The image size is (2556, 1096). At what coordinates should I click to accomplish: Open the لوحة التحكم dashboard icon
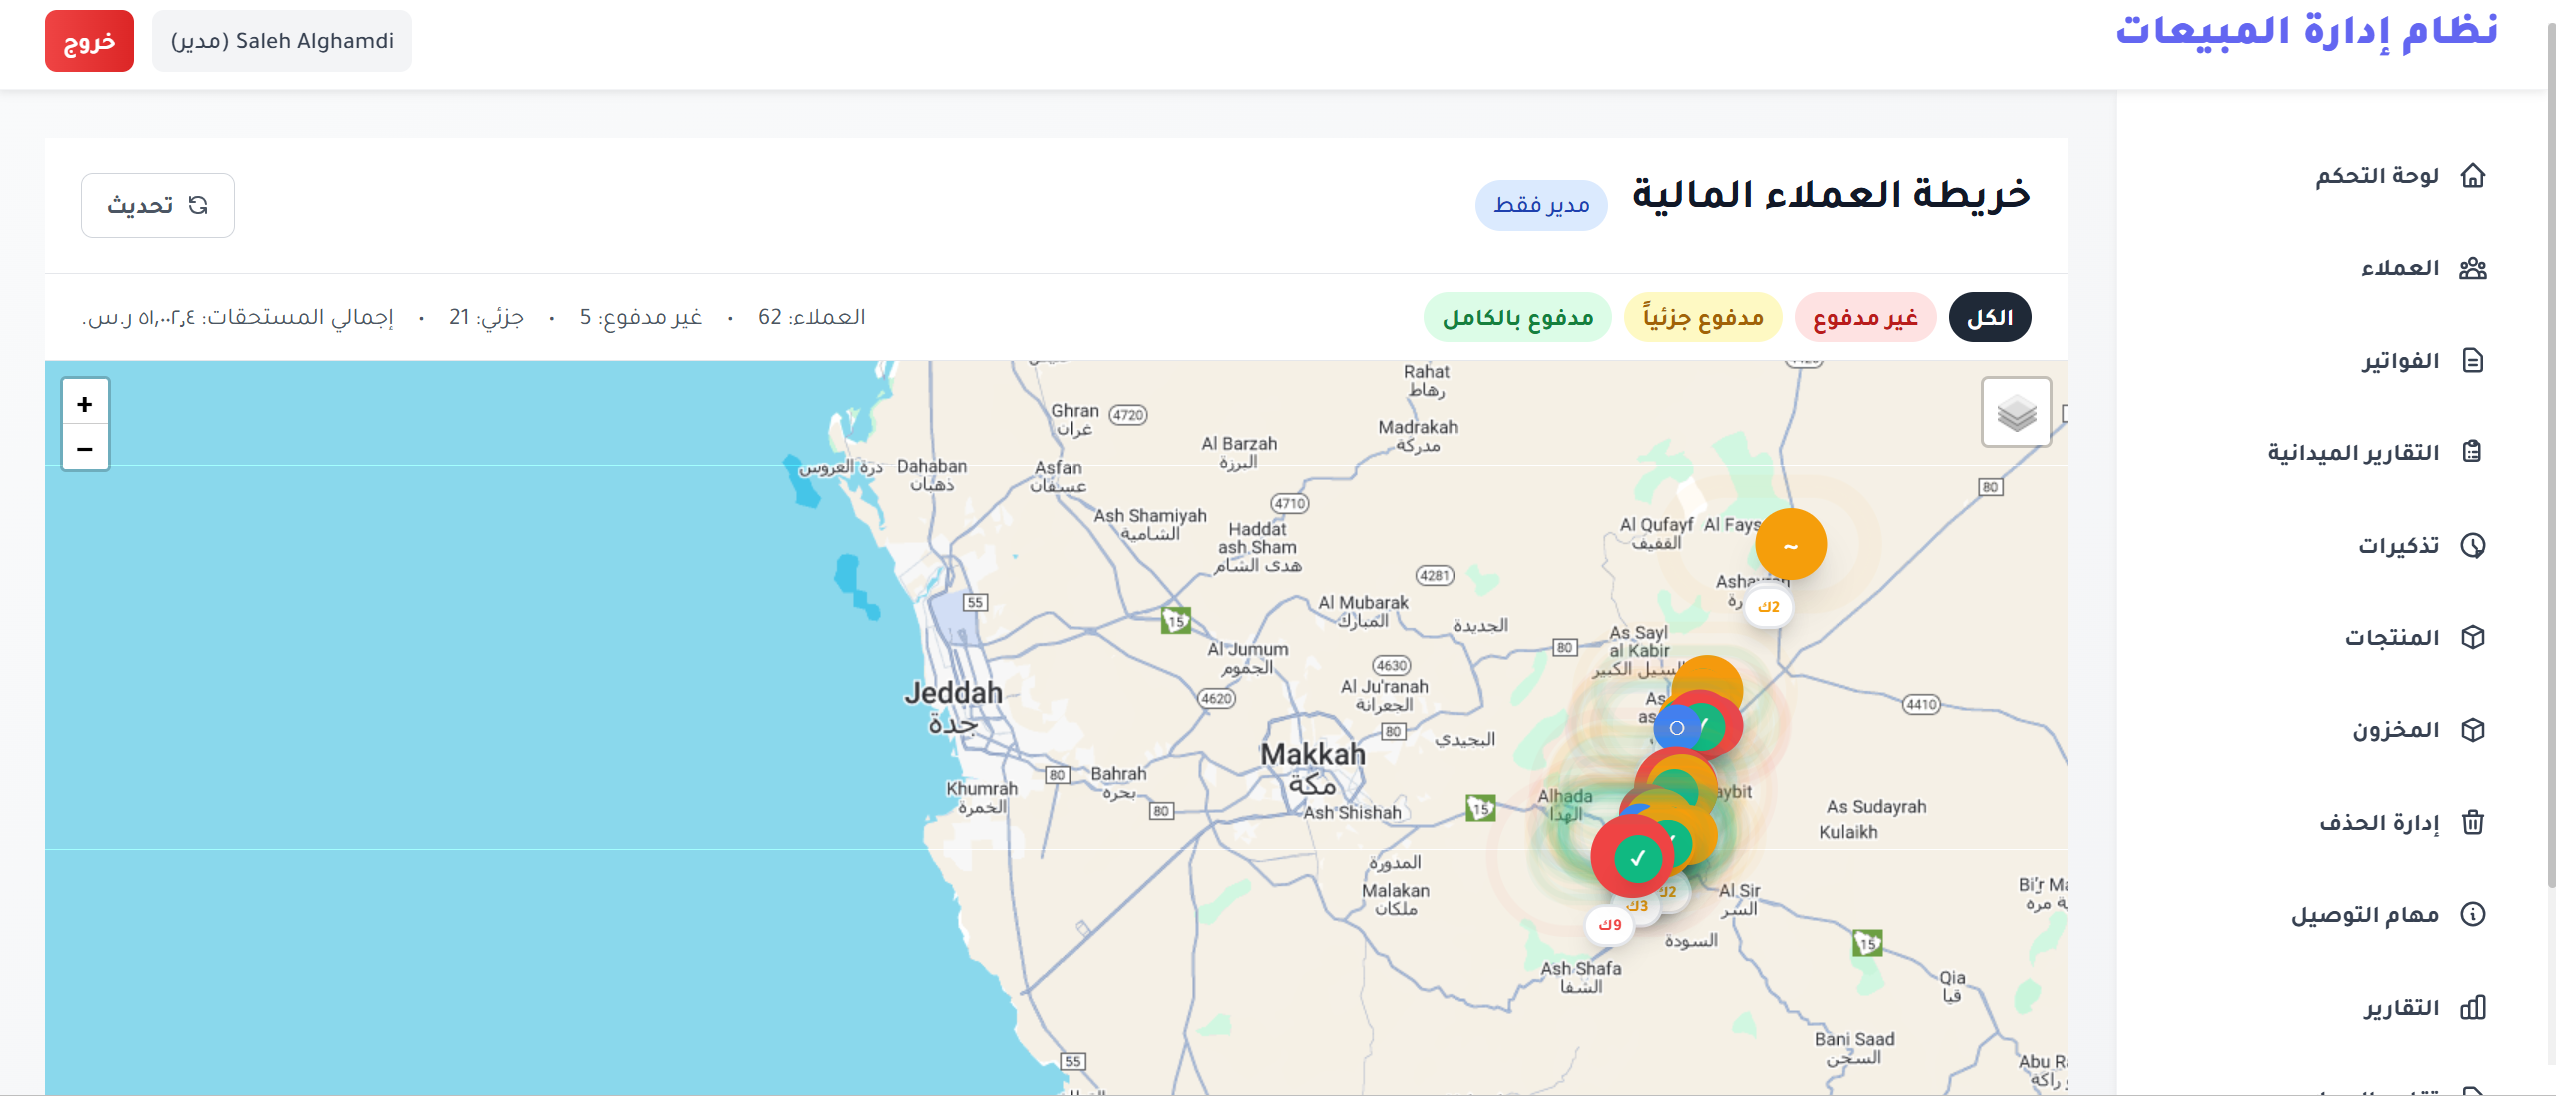coord(2475,175)
